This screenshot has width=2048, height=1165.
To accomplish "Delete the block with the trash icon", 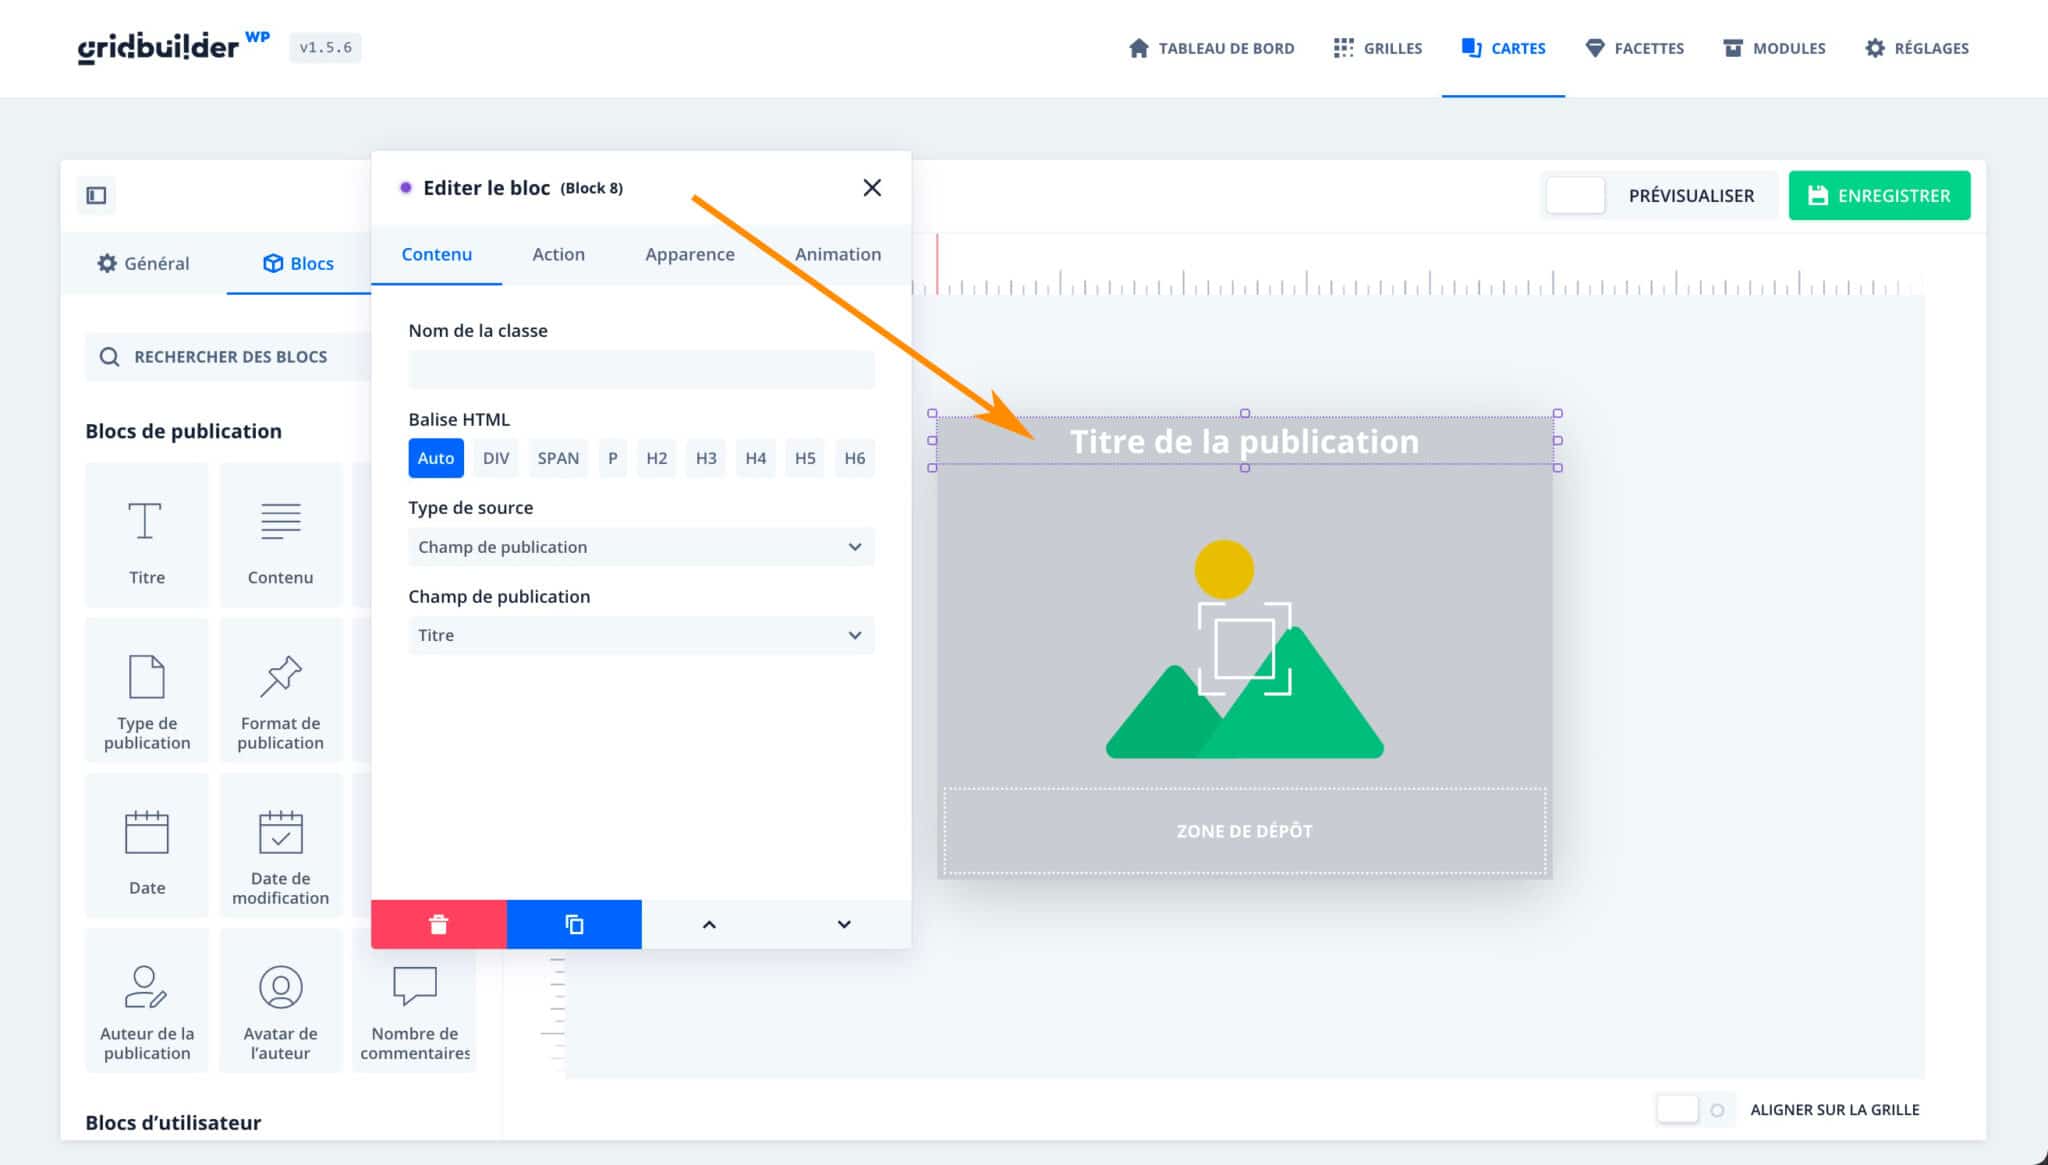I will [438, 923].
